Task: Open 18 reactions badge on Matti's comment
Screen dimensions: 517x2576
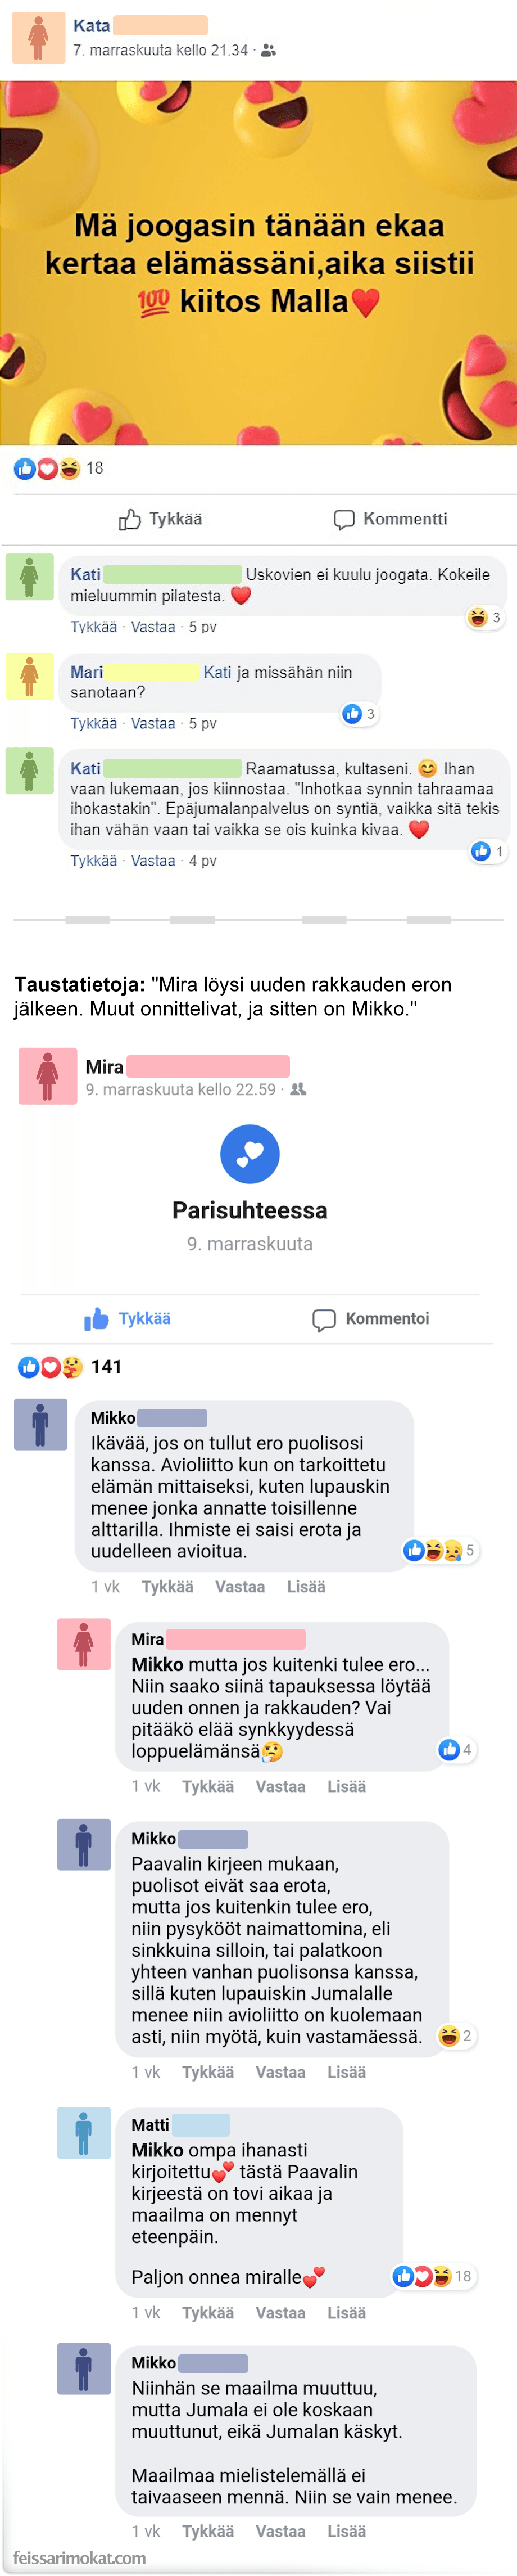Action: click(x=433, y=2276)
